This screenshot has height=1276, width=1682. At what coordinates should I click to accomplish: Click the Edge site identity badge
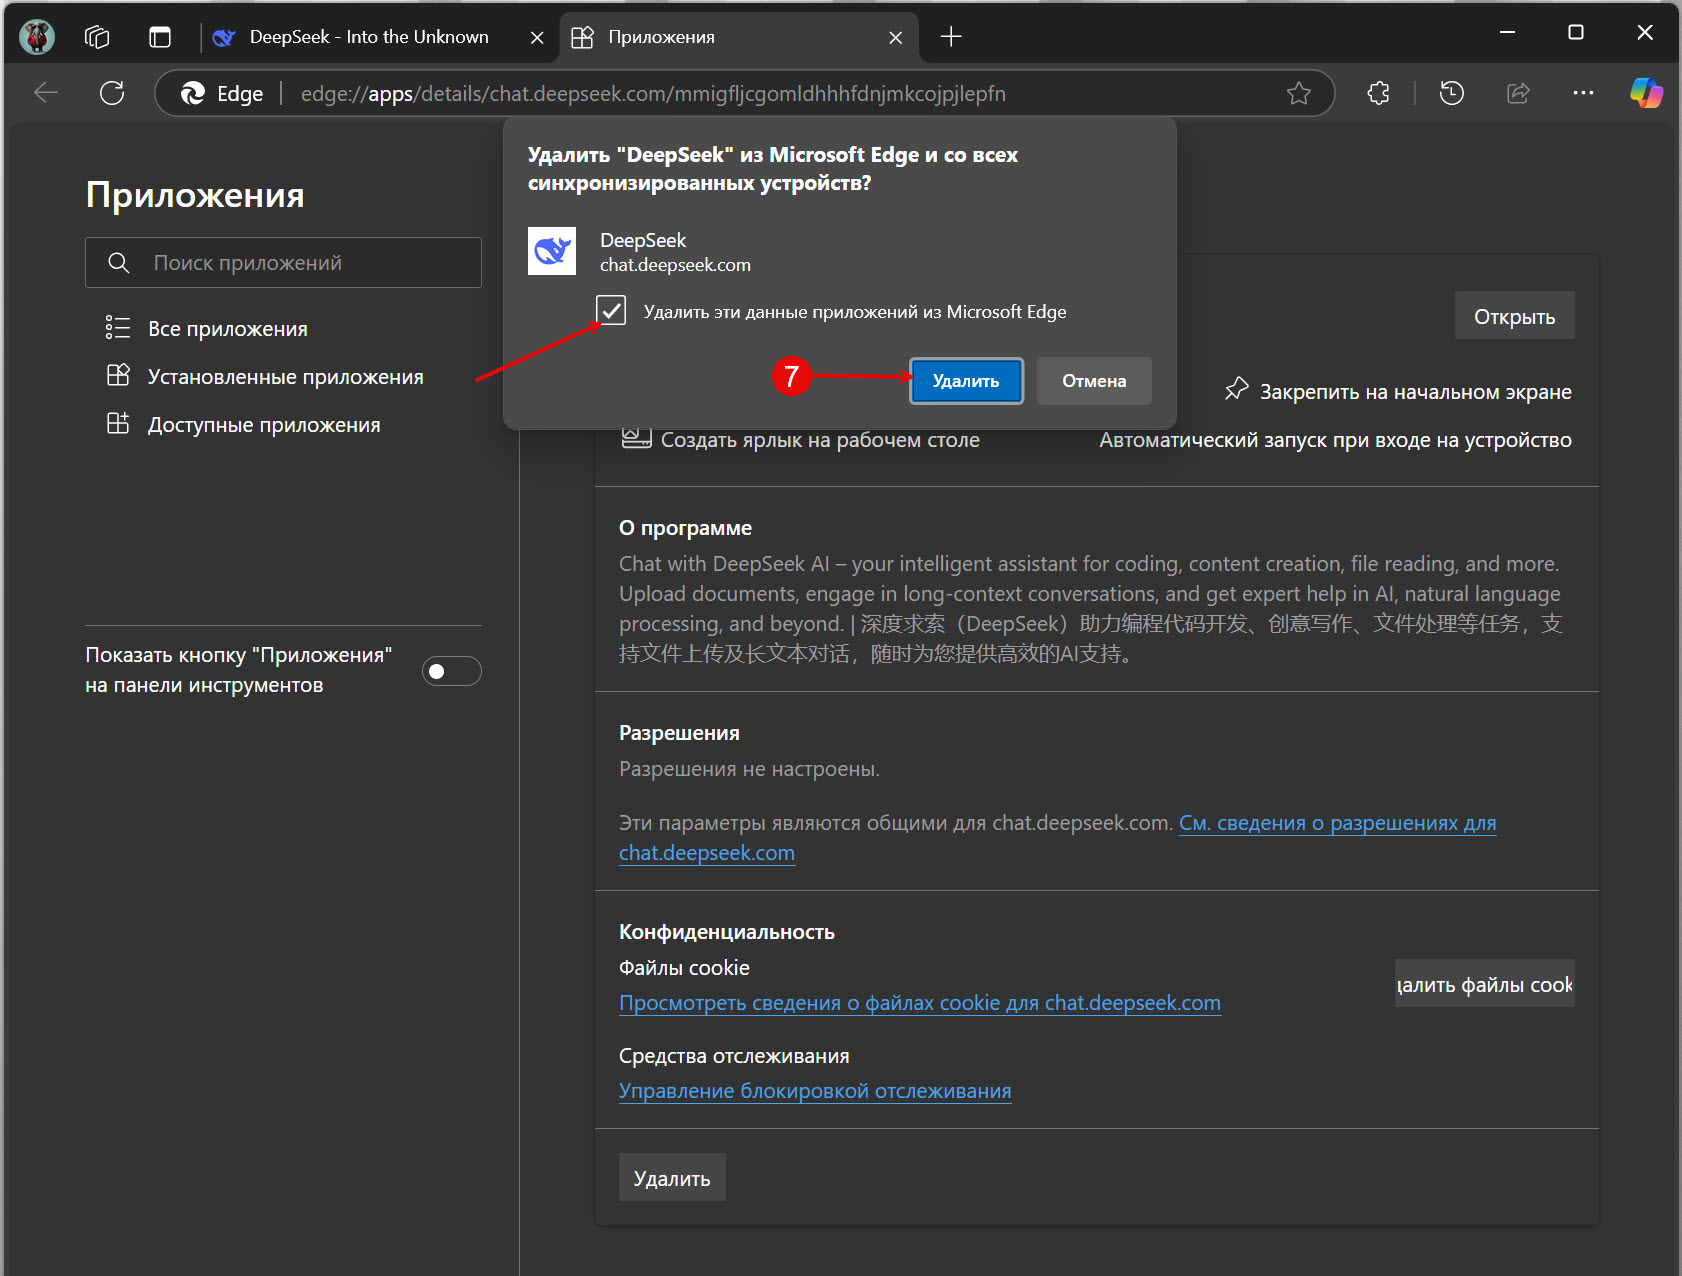(222, 93)
